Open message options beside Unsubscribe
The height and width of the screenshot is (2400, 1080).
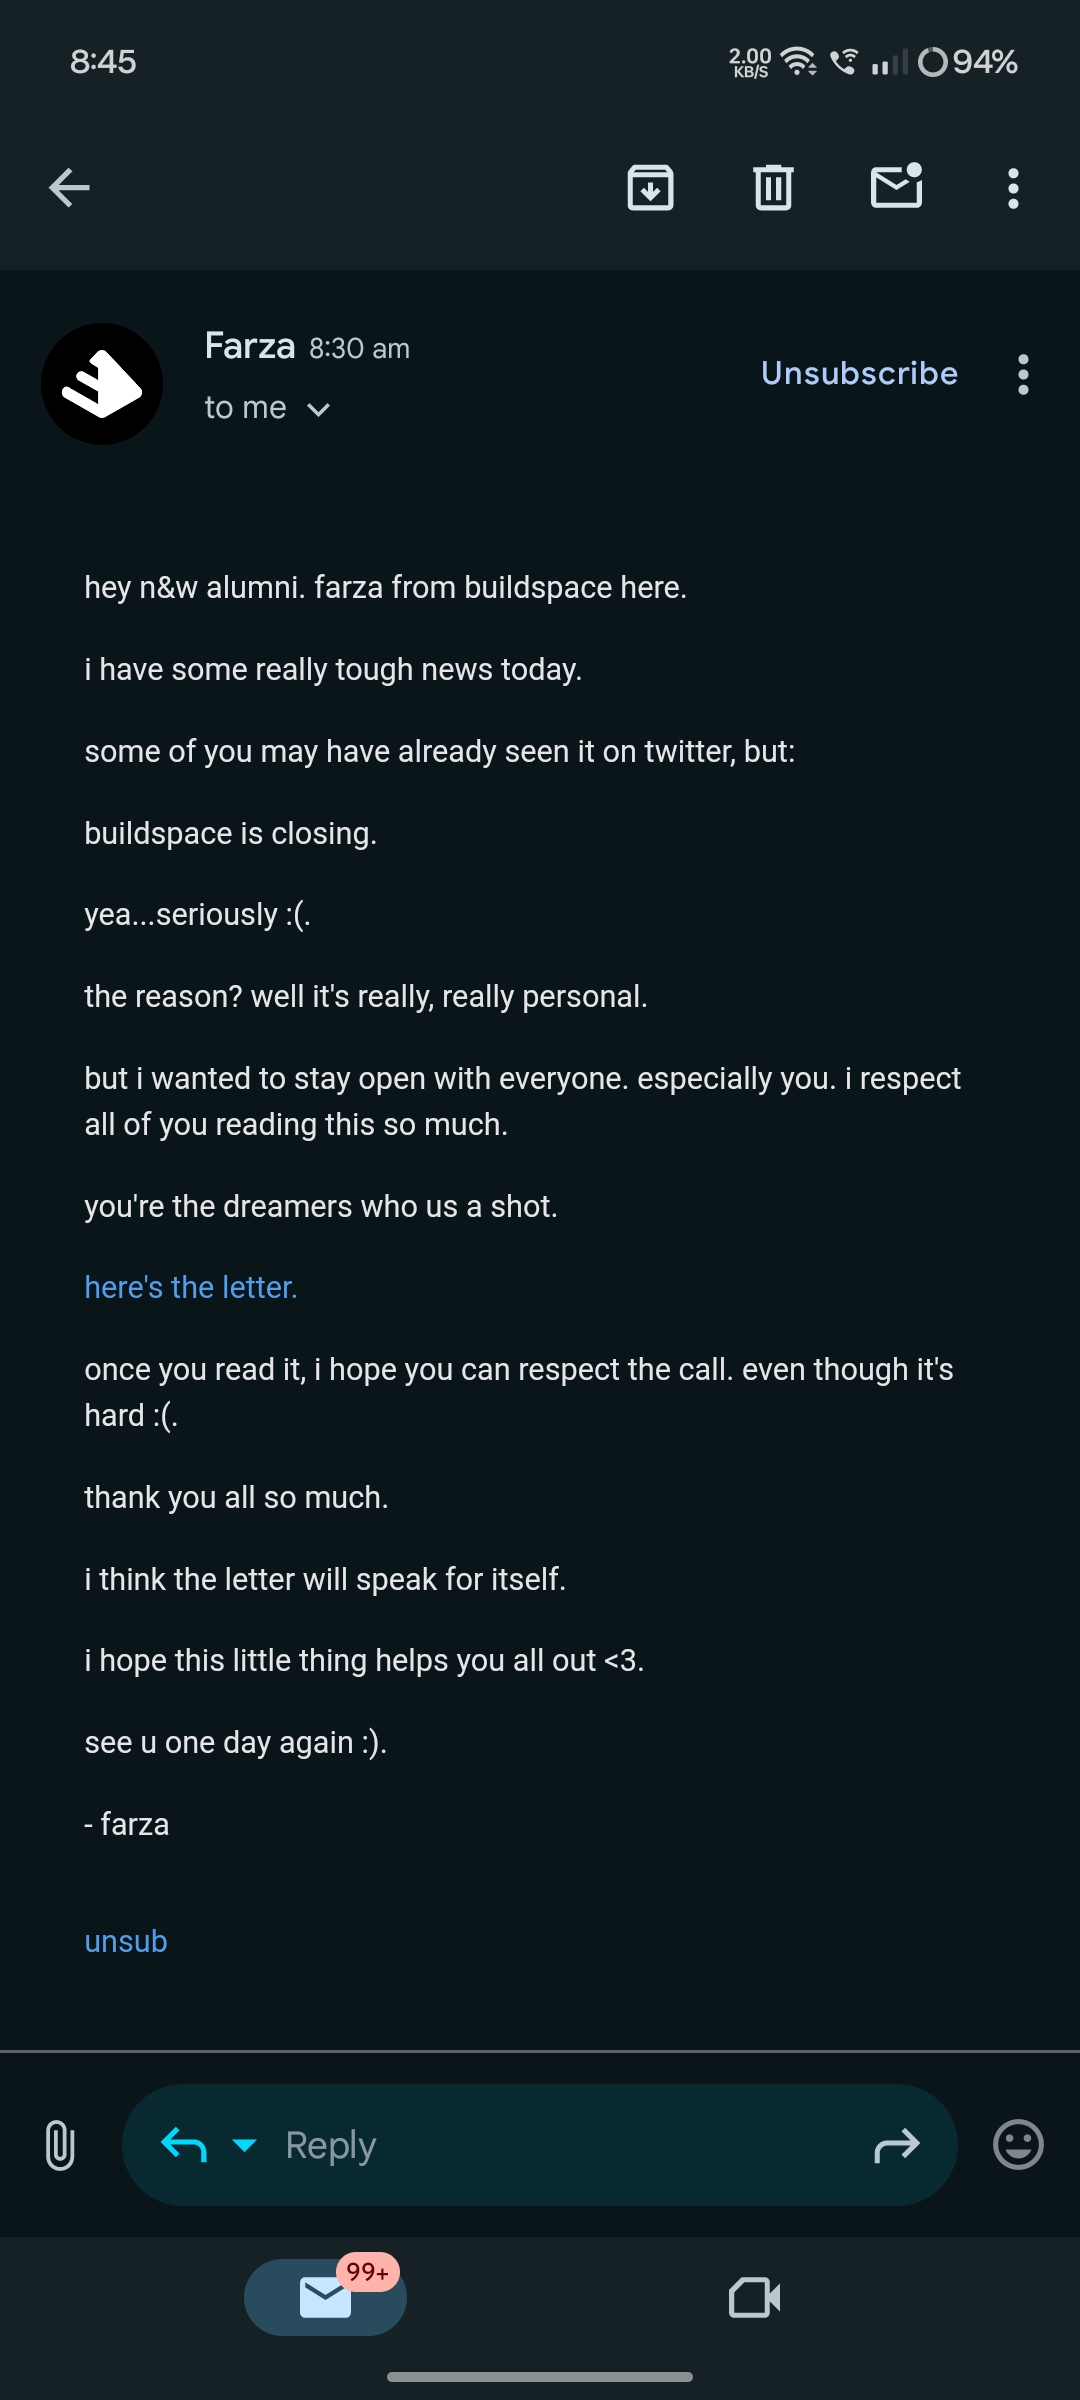tap(1022, 374)
